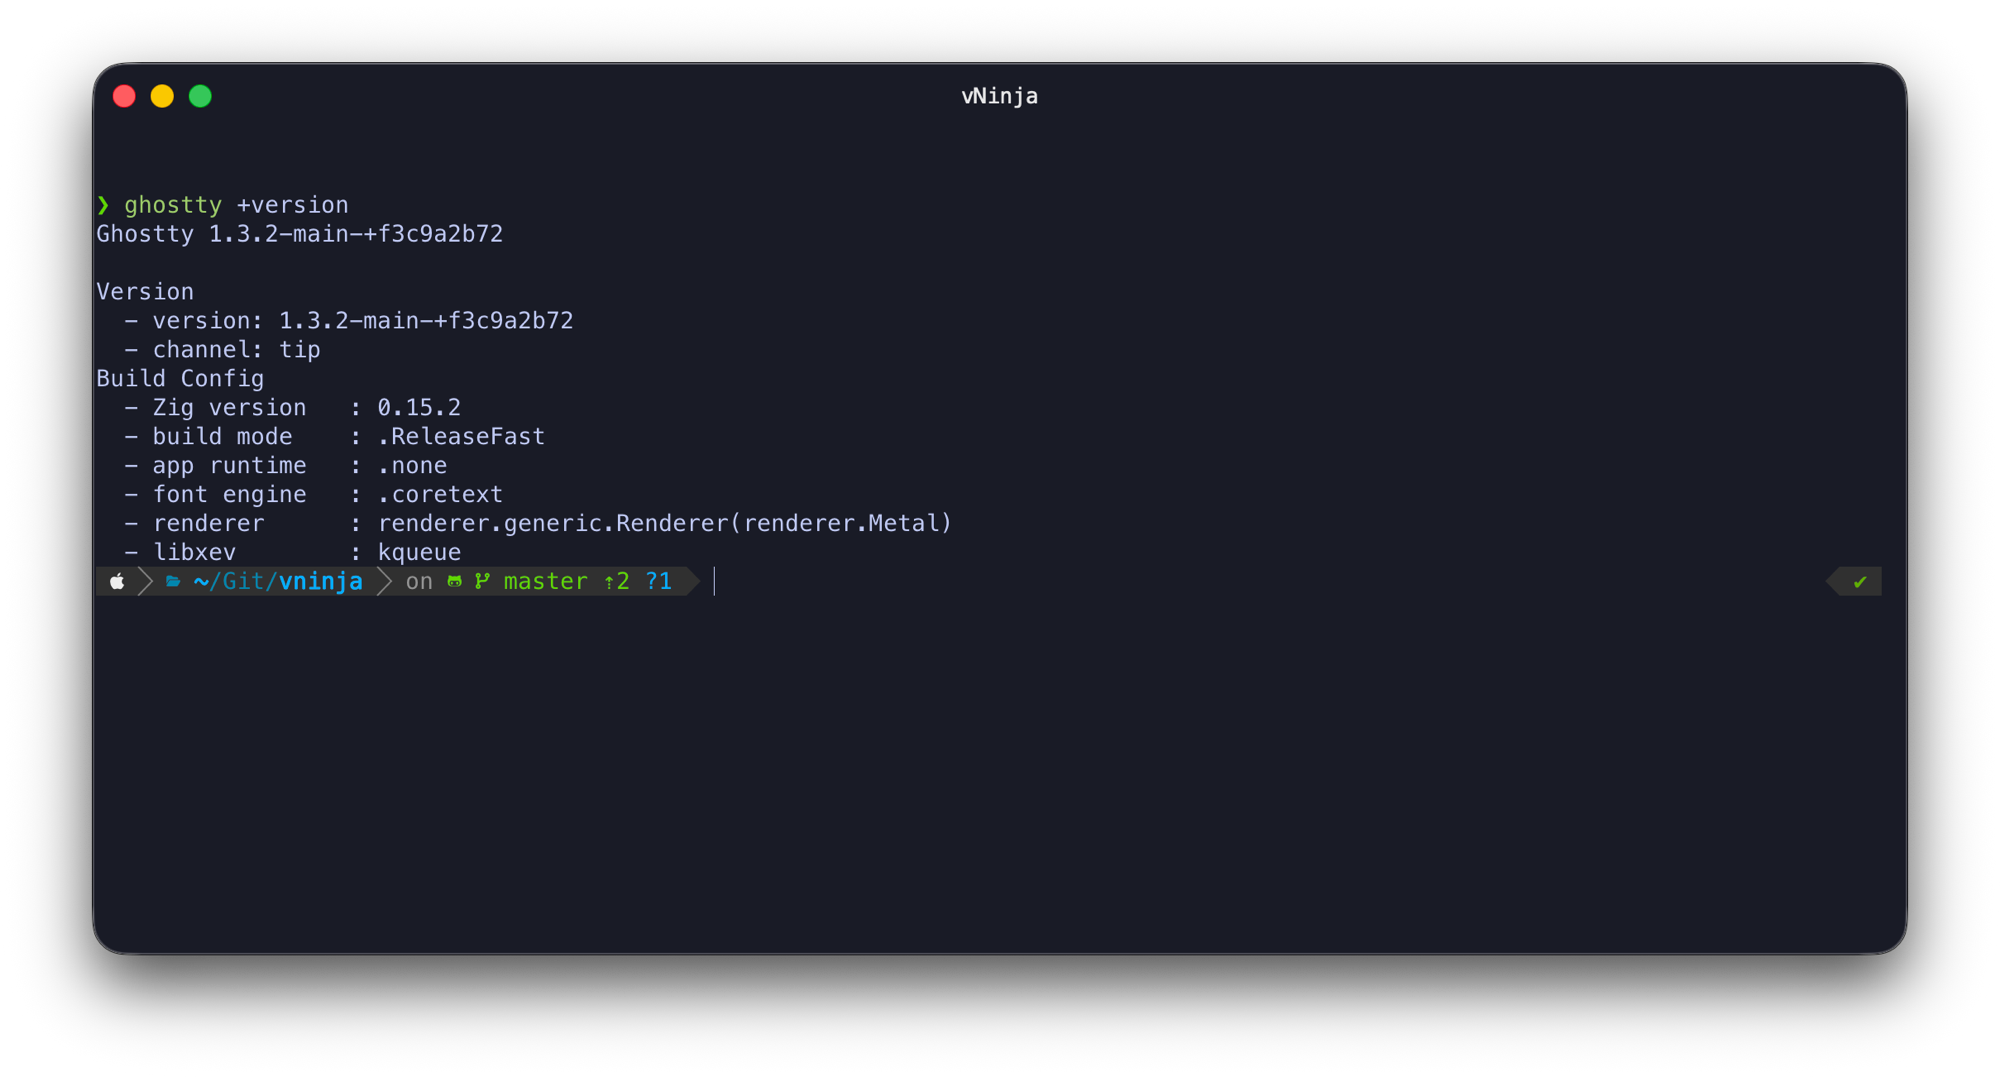
Task: Click the Zig version value '0.15.2'
Action: (419, 408)
